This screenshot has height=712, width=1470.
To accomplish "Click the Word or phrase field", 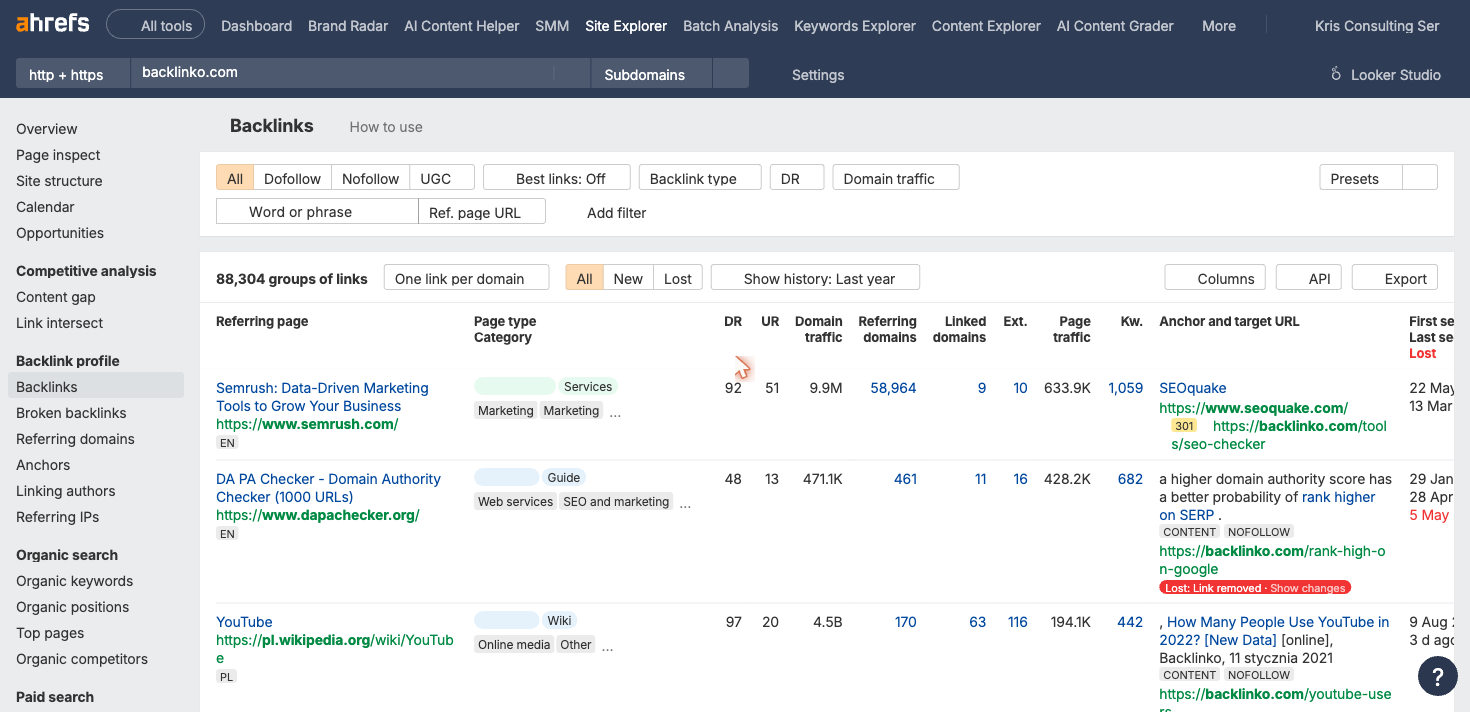I will [317, 212].
